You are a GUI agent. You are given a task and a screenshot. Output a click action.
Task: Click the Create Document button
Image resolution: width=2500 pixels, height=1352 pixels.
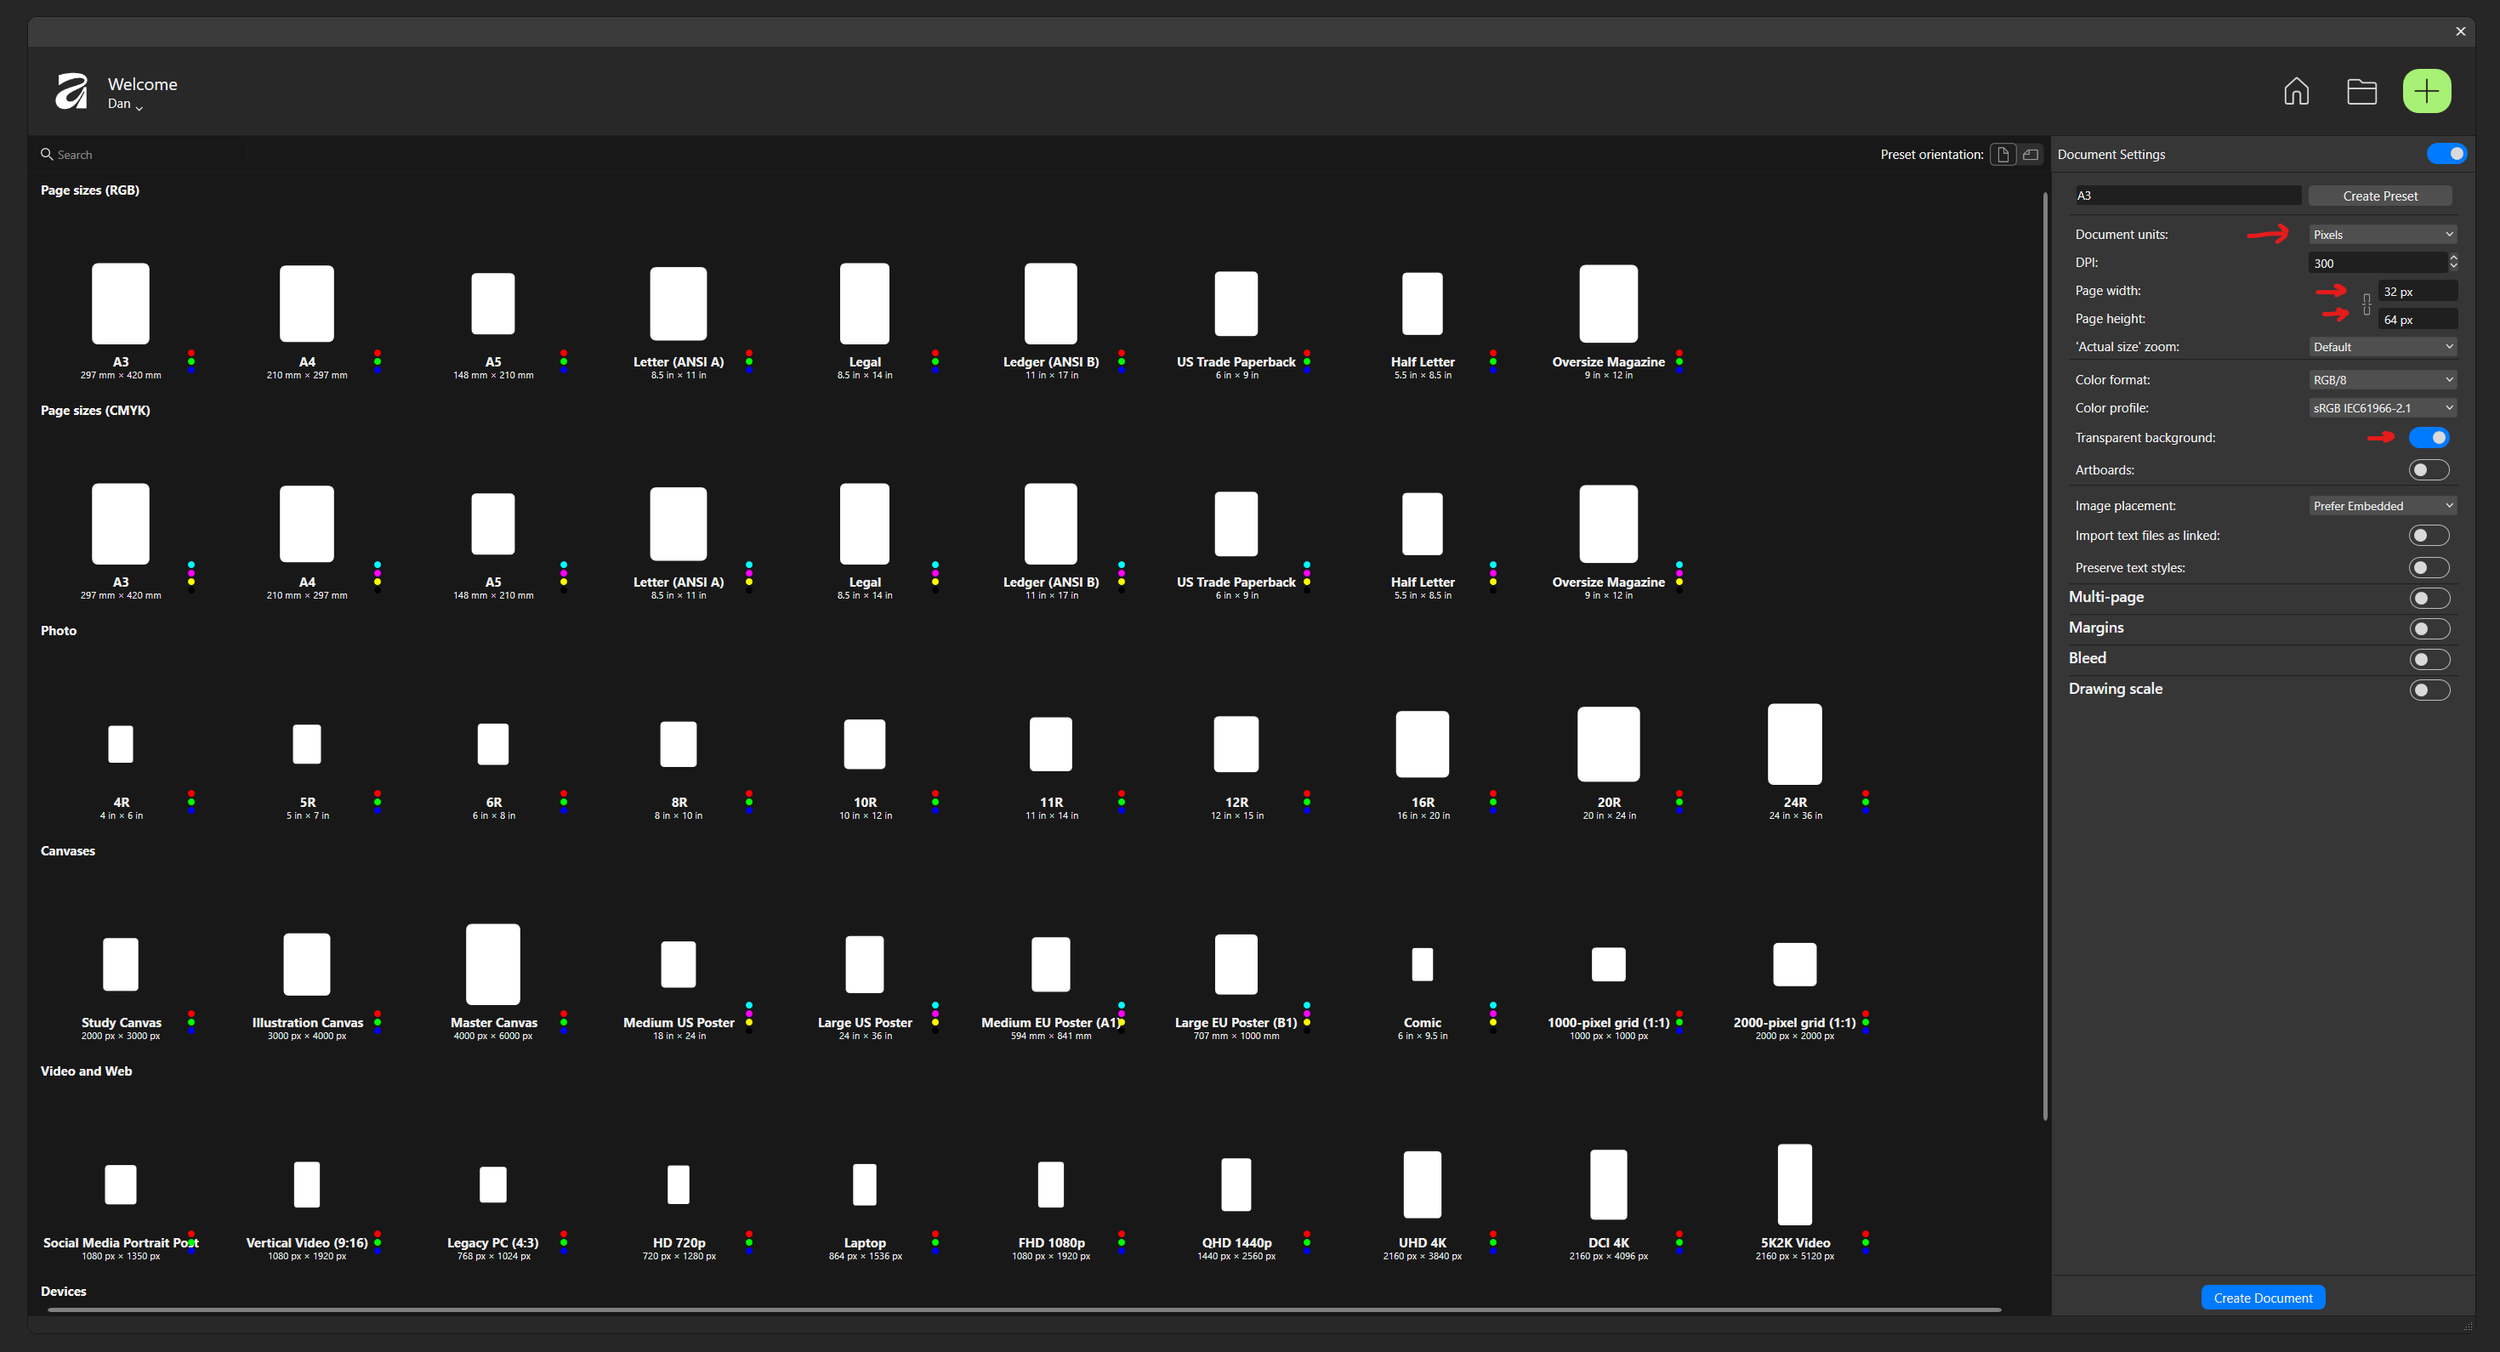[x=2262, y=1298]
